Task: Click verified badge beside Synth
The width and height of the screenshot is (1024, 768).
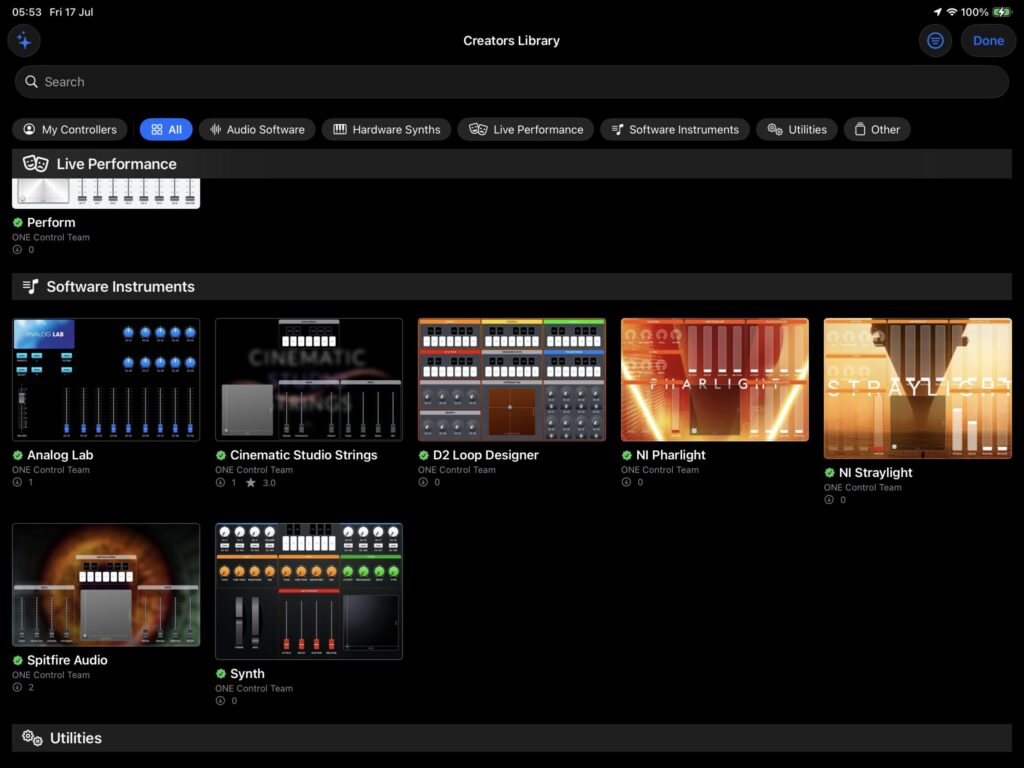Action: click(x=221, y=674)
